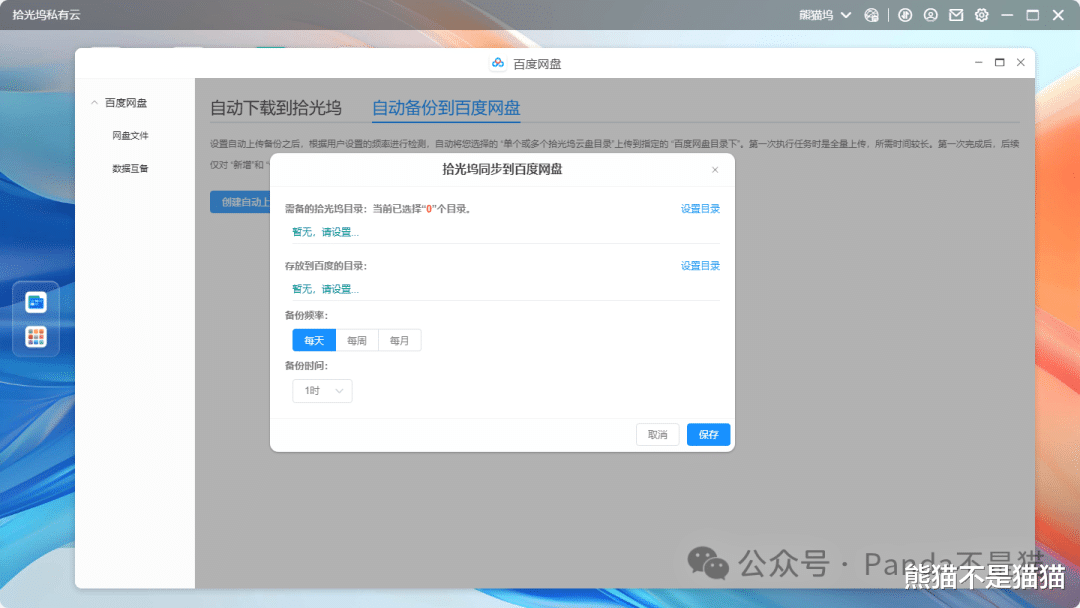
Task: Open 数据互备 in sidebar
Action: click(130, 168)
